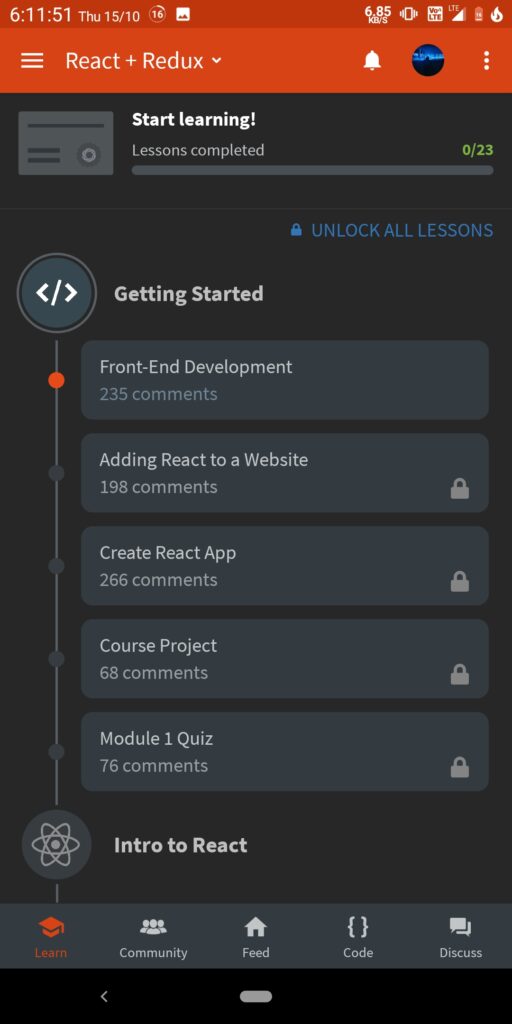Tap the Android back navigation arrow
This screenshot has width=512, height=1024.
click(104, 996)
